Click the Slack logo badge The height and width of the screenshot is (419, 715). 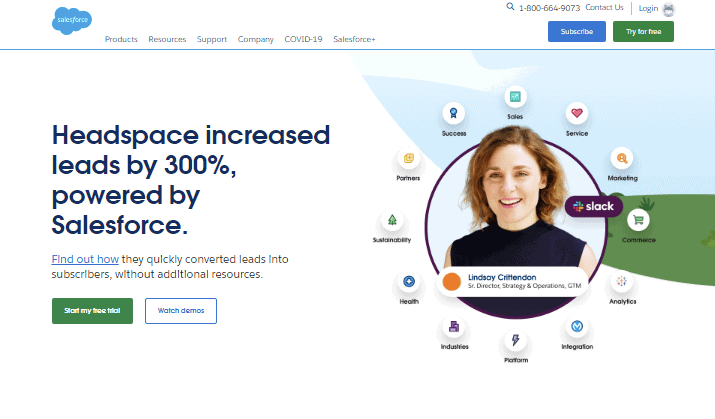pyautogui.click(x=594, y=206)
